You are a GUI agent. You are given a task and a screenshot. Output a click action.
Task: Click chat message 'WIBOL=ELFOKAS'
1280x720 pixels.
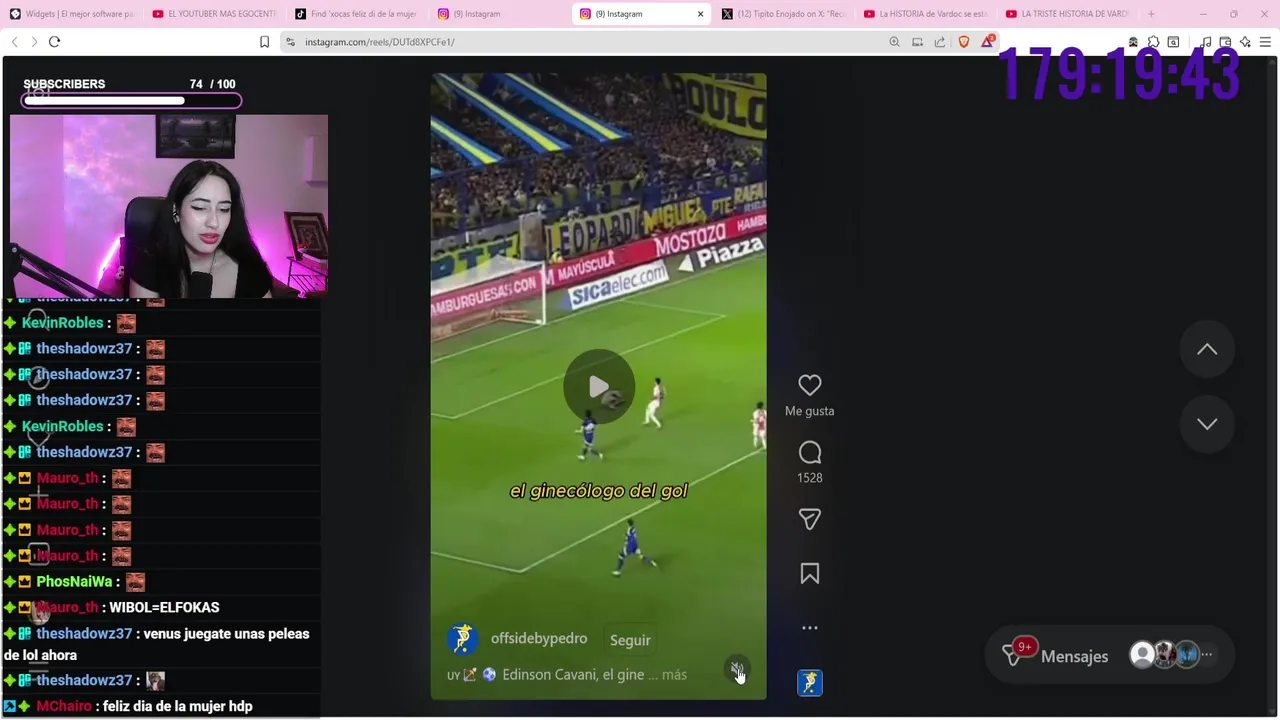point(164,607)
